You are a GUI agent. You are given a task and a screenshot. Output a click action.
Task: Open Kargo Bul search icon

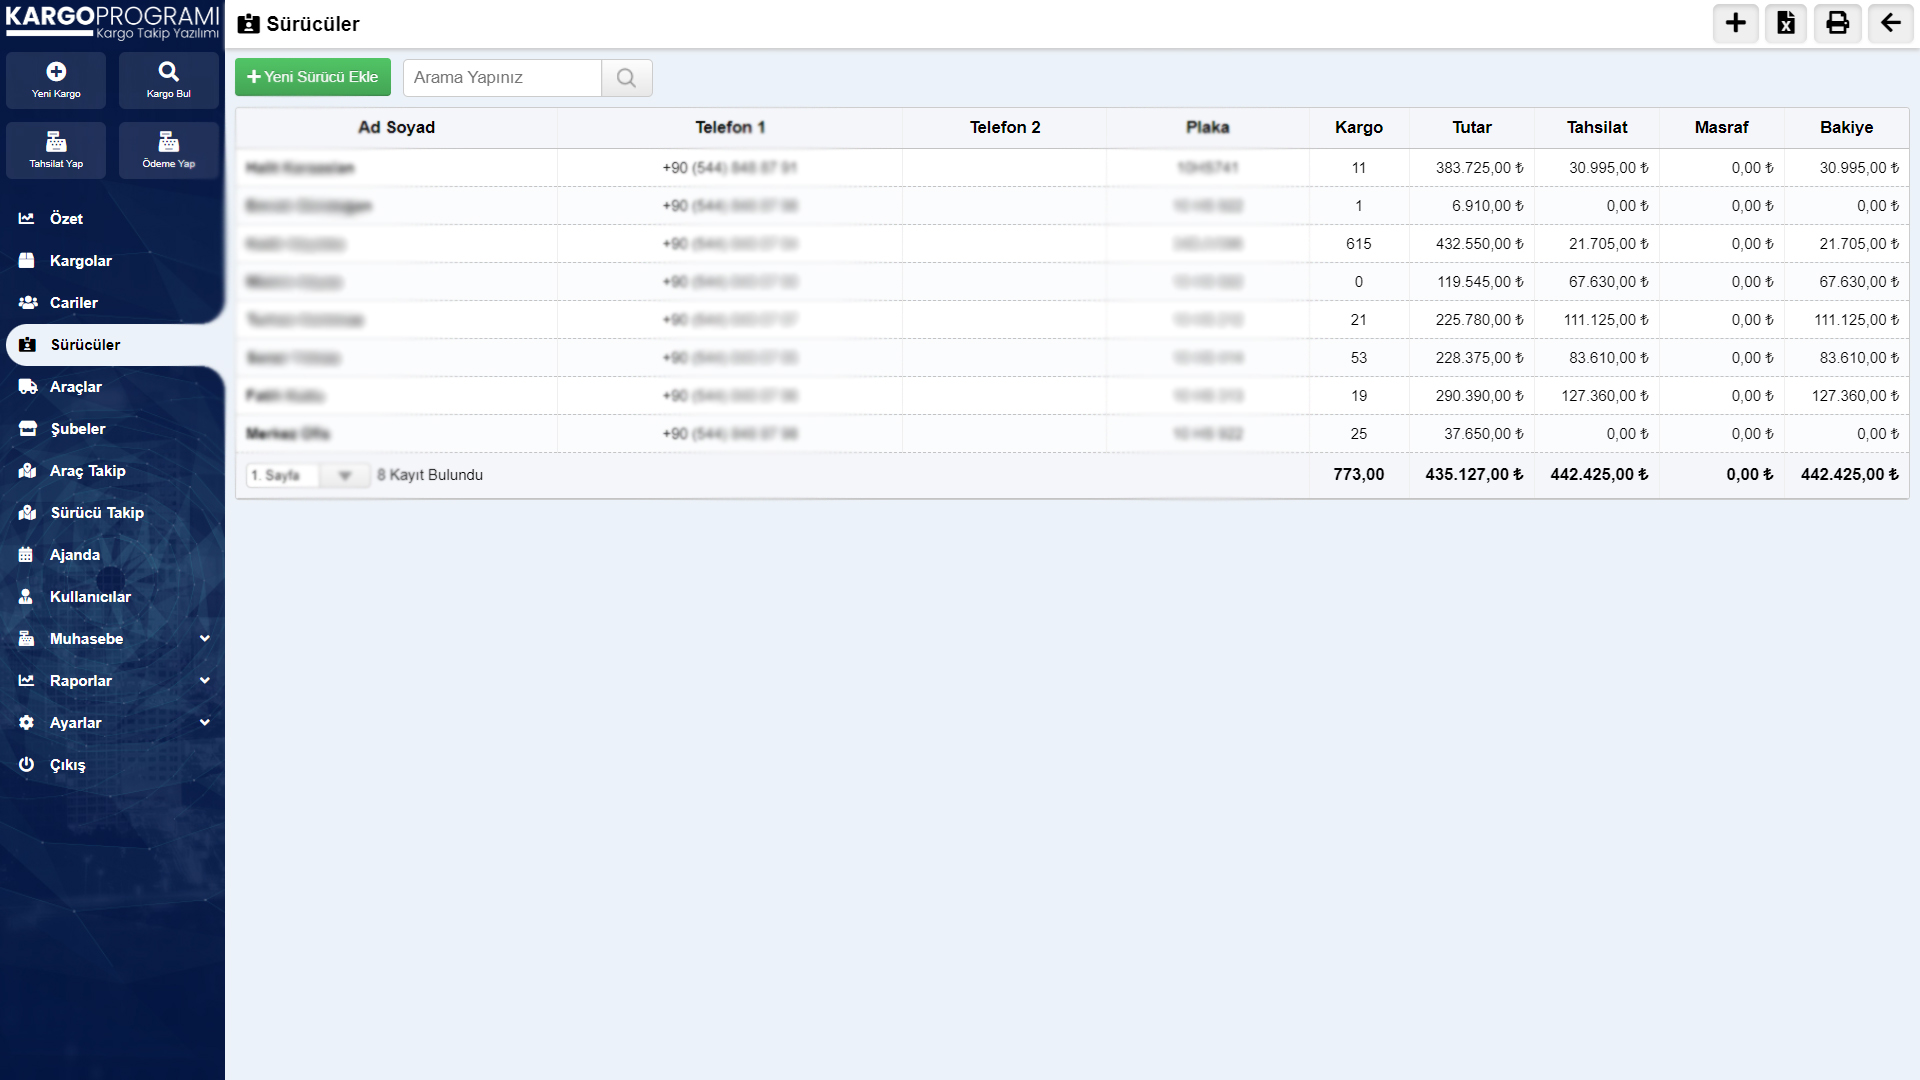168,71
